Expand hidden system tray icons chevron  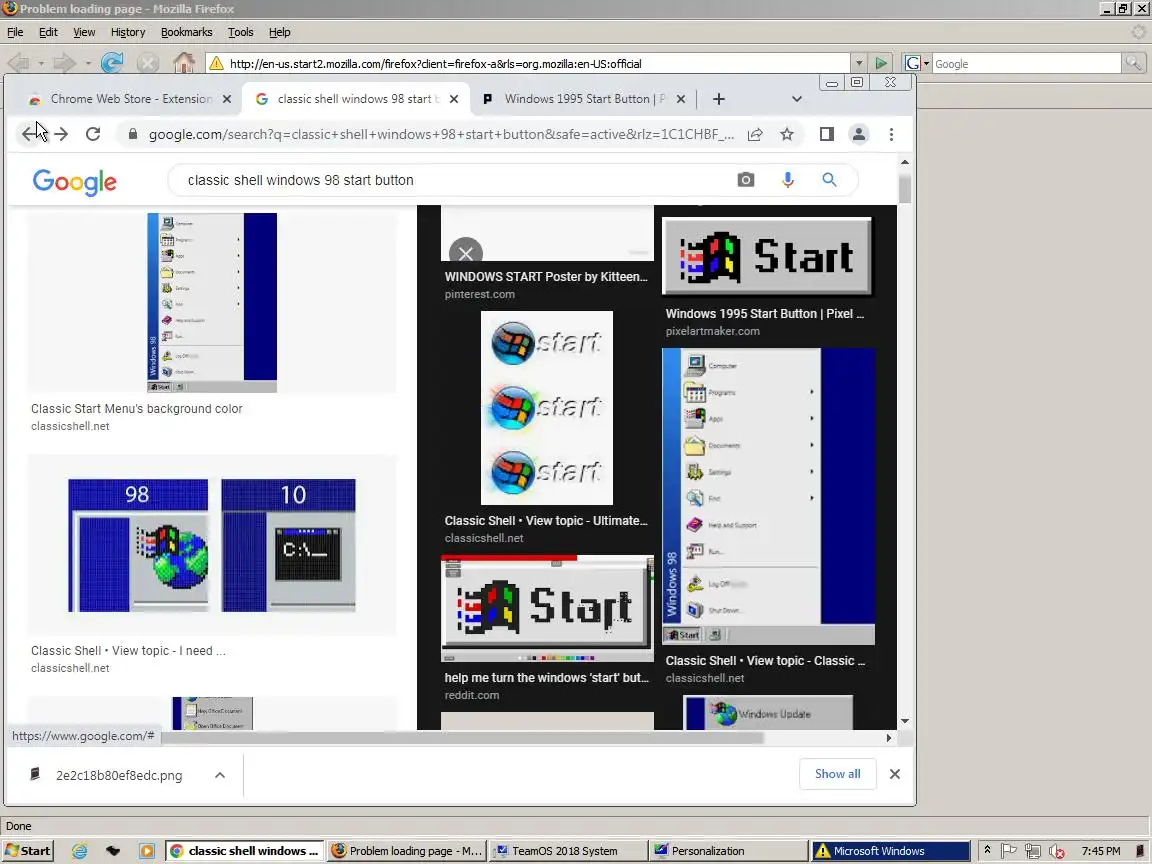987,850
